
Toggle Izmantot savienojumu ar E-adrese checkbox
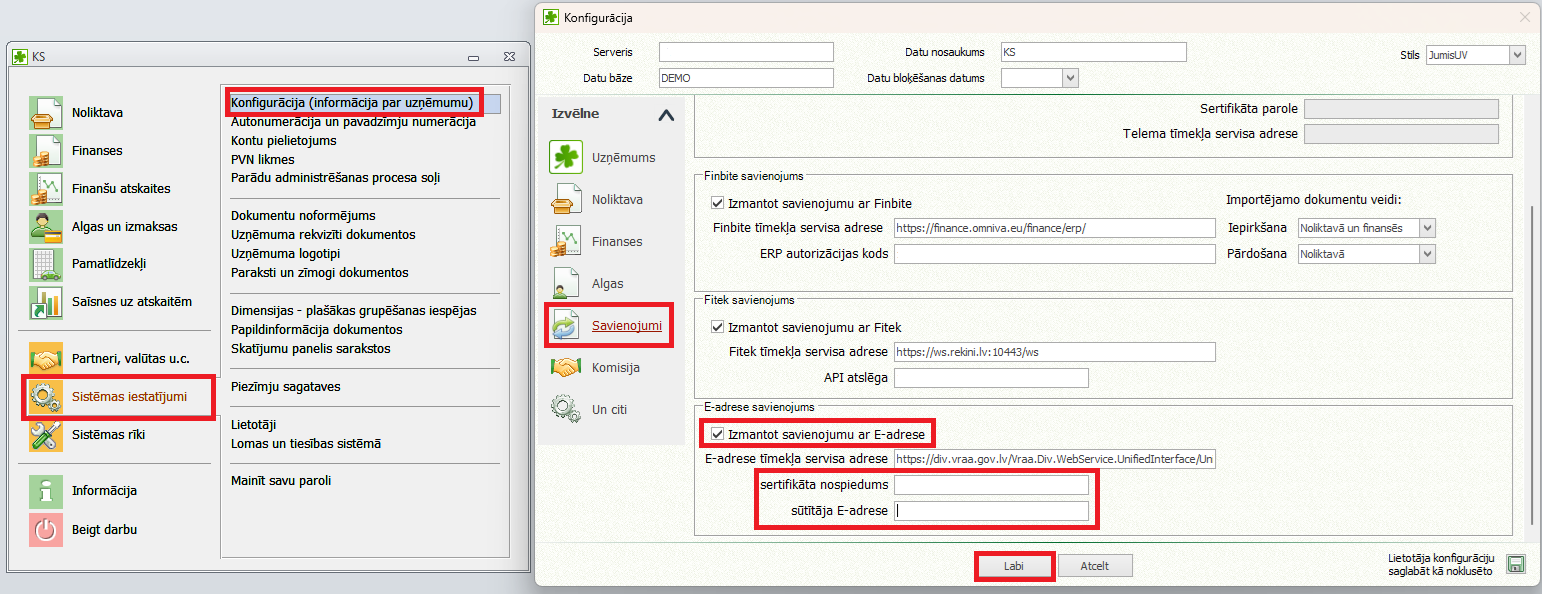click(717, 435)
